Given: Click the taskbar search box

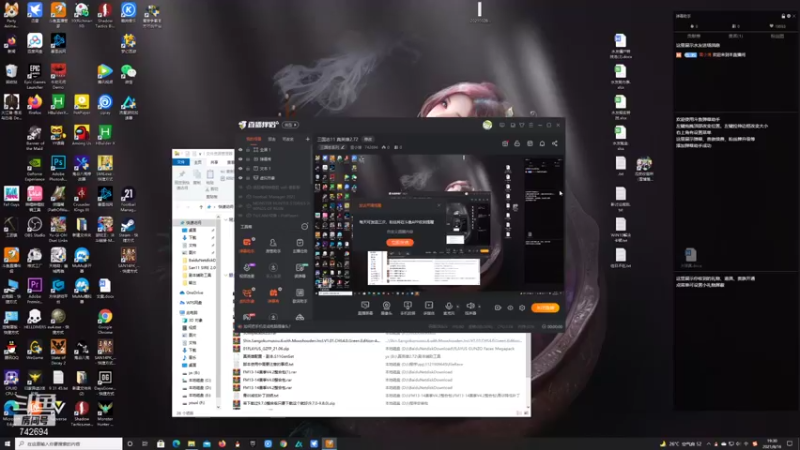Looking at the screenshot, I should [69, 444].
